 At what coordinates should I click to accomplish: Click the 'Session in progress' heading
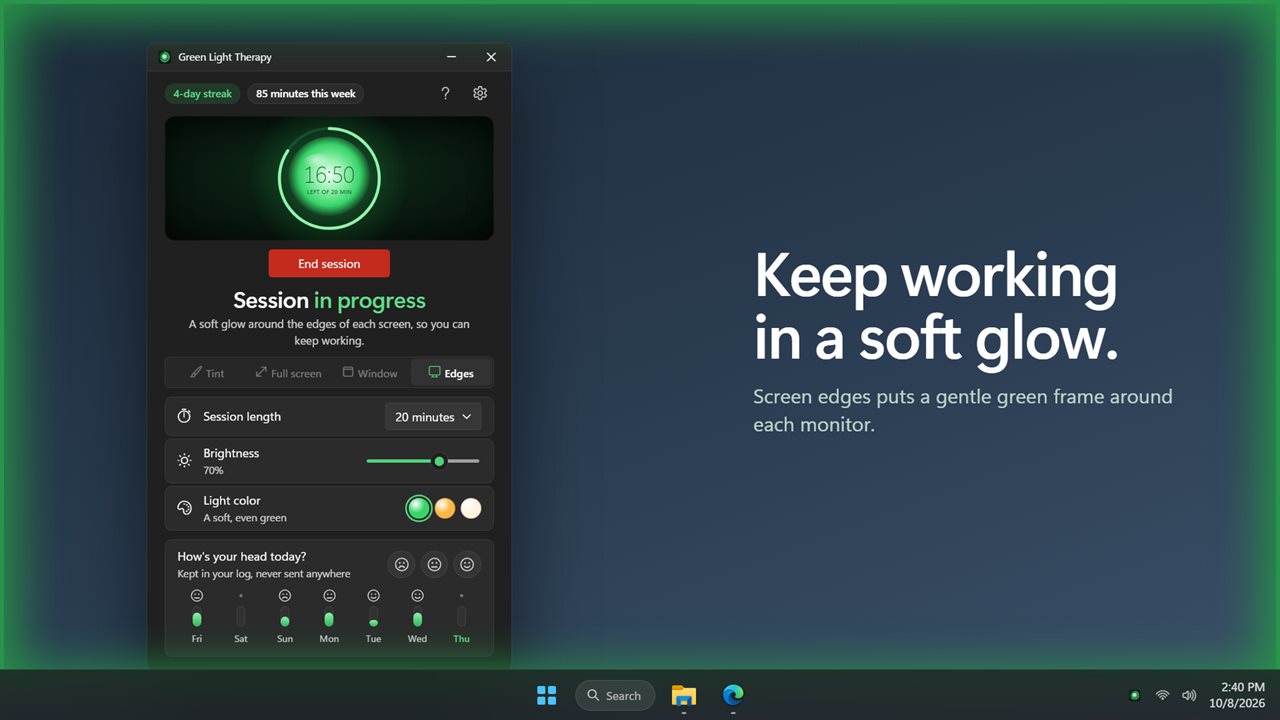(329, 300)
